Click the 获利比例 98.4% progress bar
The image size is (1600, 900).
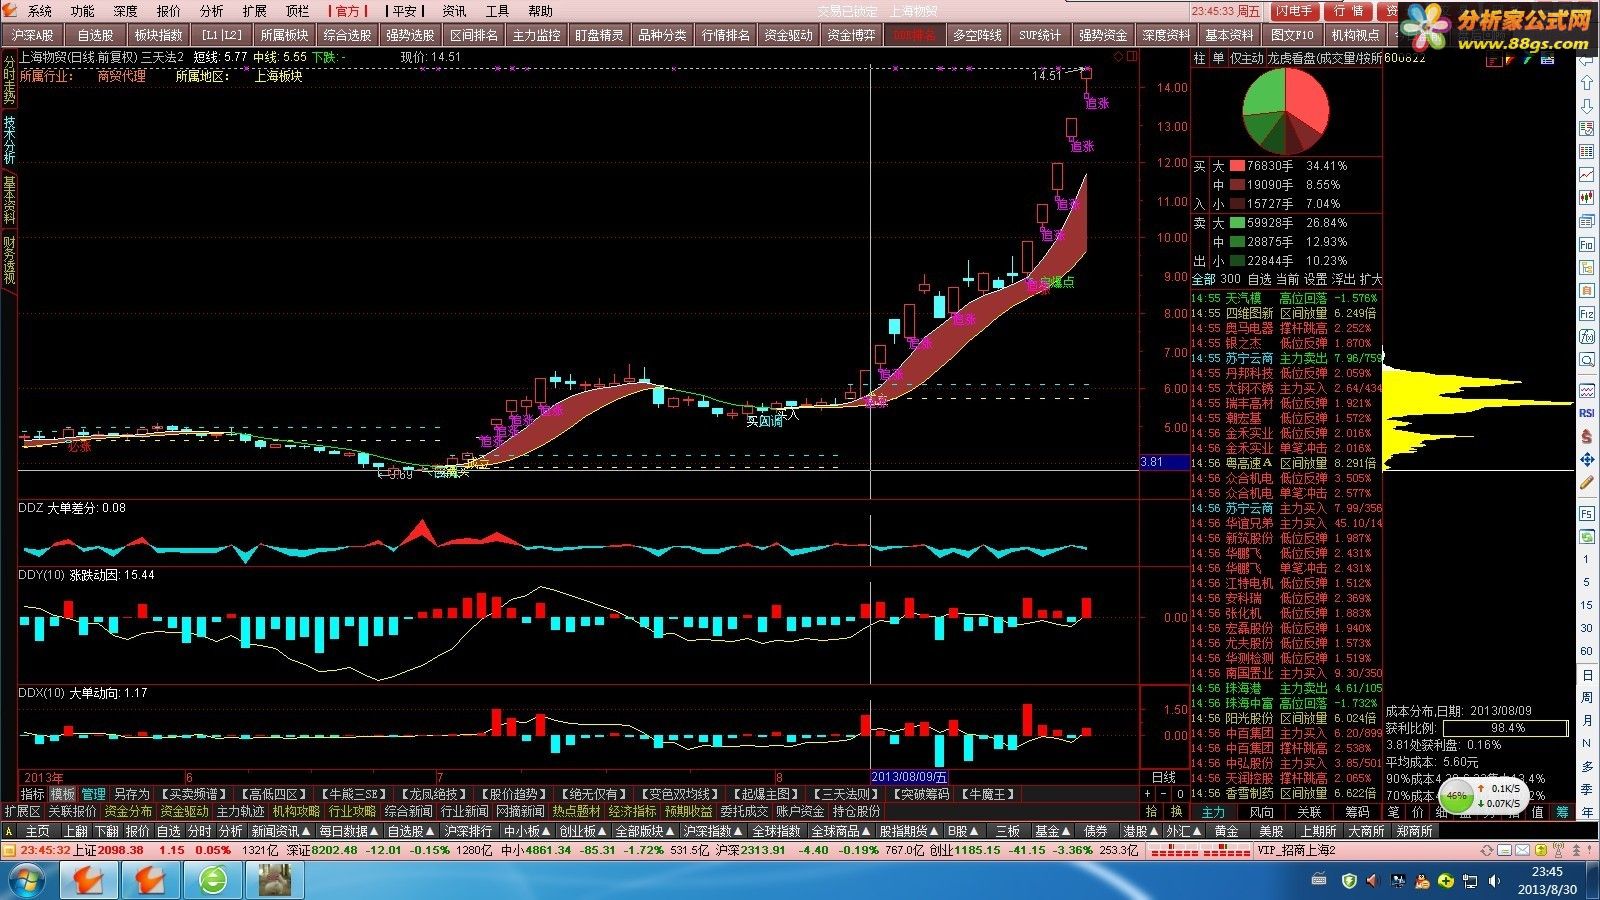1508,728
